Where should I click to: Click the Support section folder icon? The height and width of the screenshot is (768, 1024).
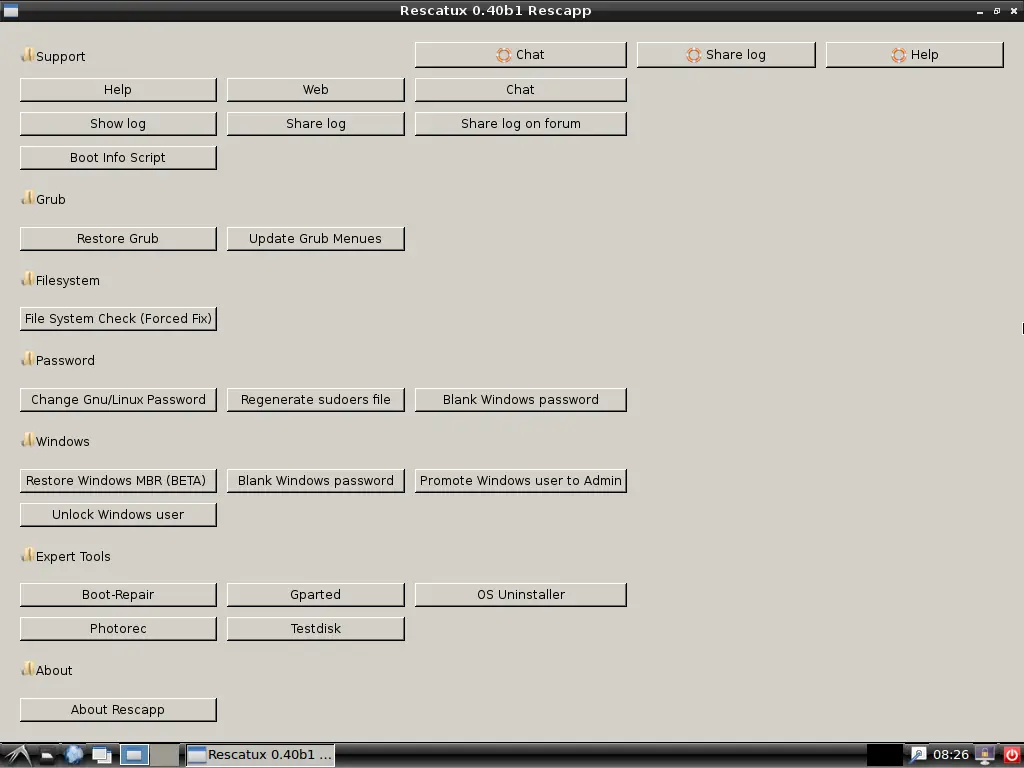click(x=27, y=55)
